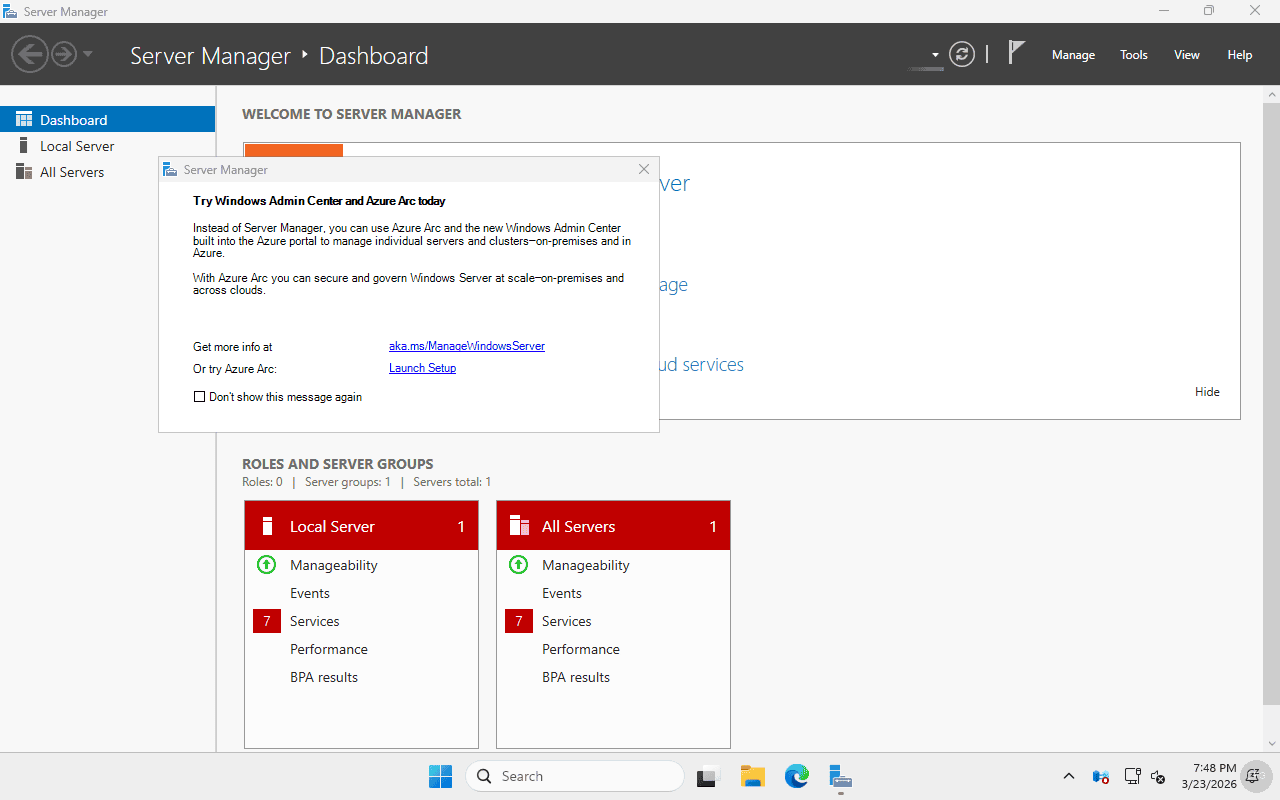
Task: Launch Microsoft Edge from the taskbar
Action: coord(796,776)
